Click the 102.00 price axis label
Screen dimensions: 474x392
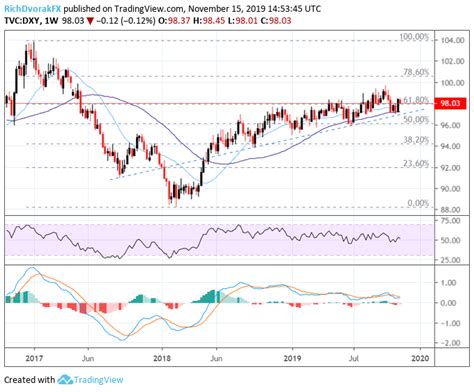pos(452,61)
